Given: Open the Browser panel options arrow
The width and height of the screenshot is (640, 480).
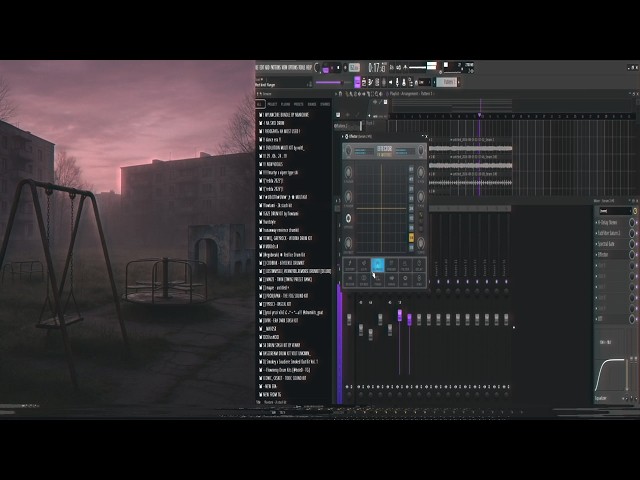Looking at the screenshot, I should tap(258, 94).
